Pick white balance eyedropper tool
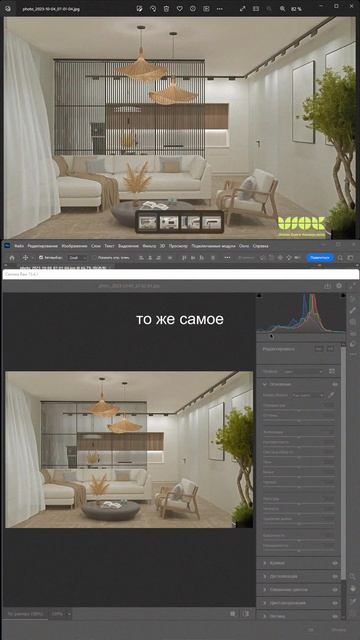Viewport: 360px width, 640px height. [331, 395]
